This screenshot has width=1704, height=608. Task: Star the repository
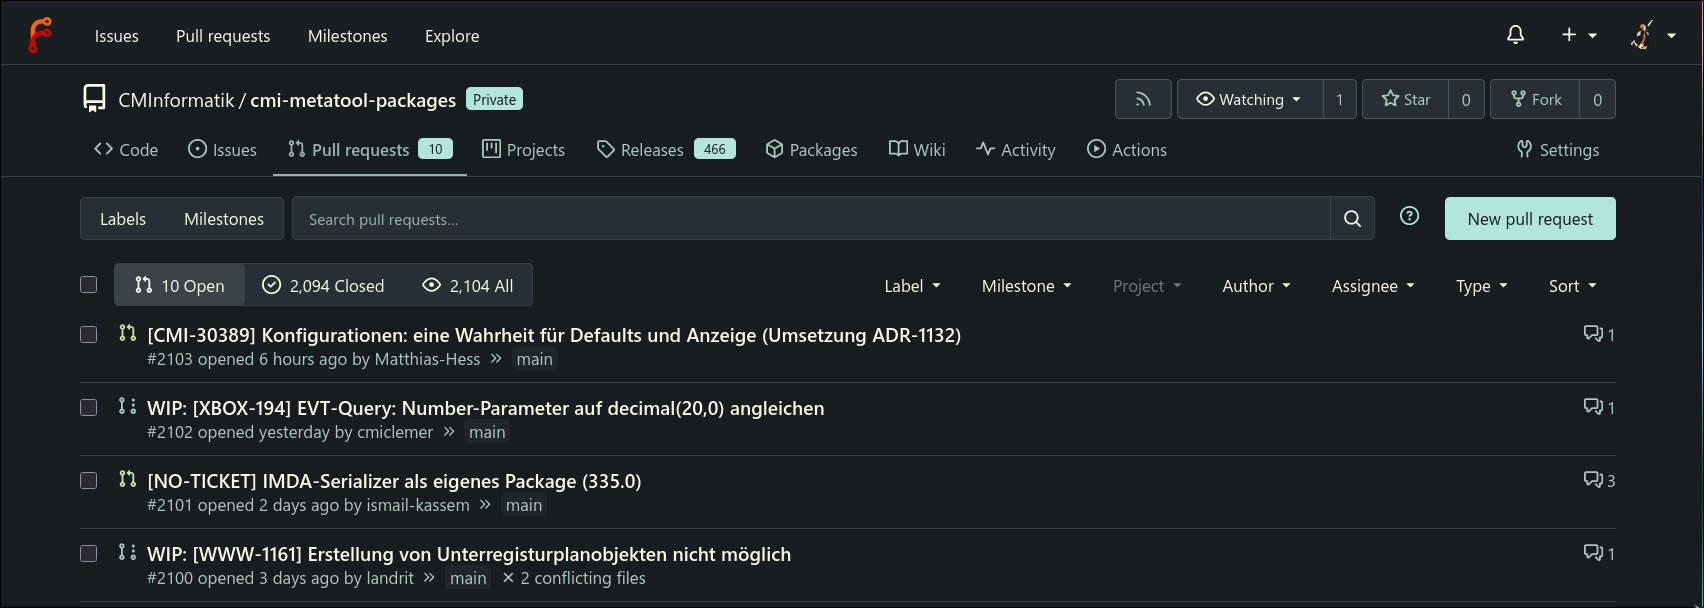click(1405, 99)
